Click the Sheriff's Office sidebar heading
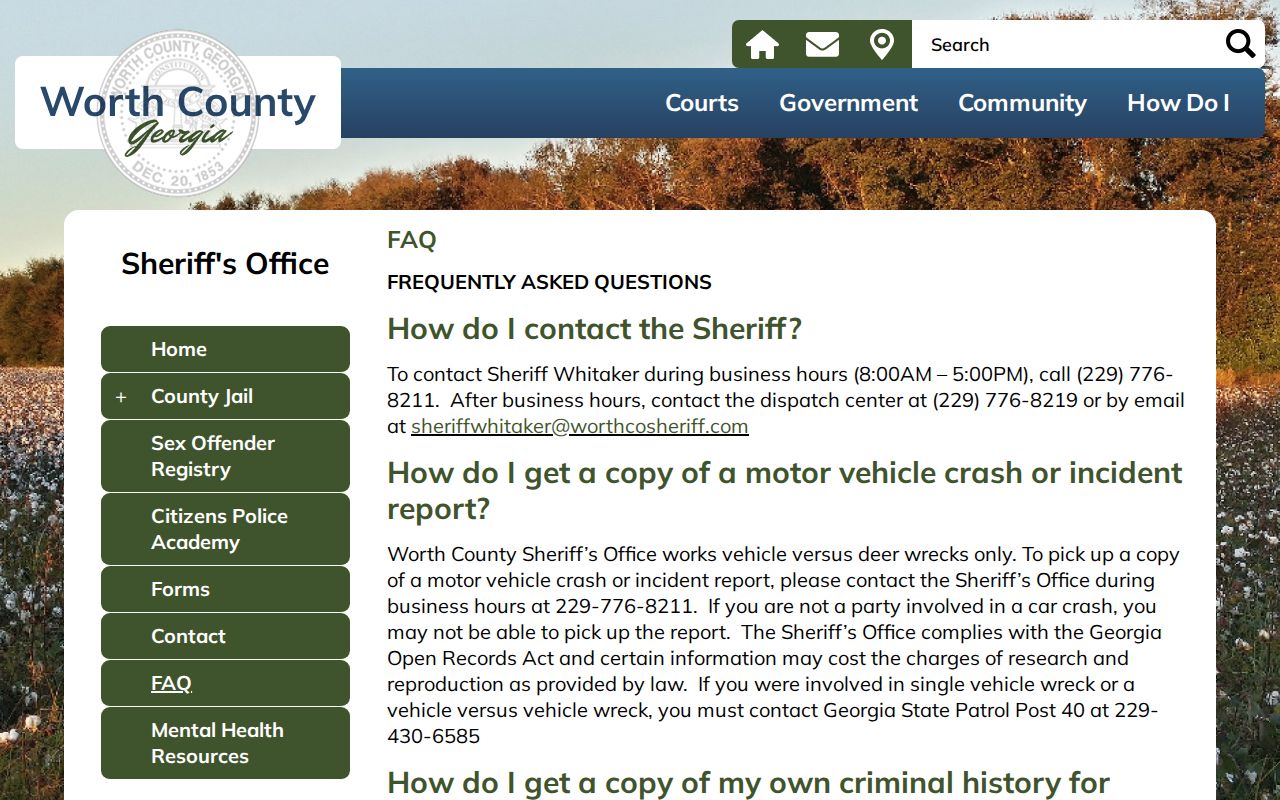Image resolution: width=1280 pixels, height=800 pixels. click(225, 264)
